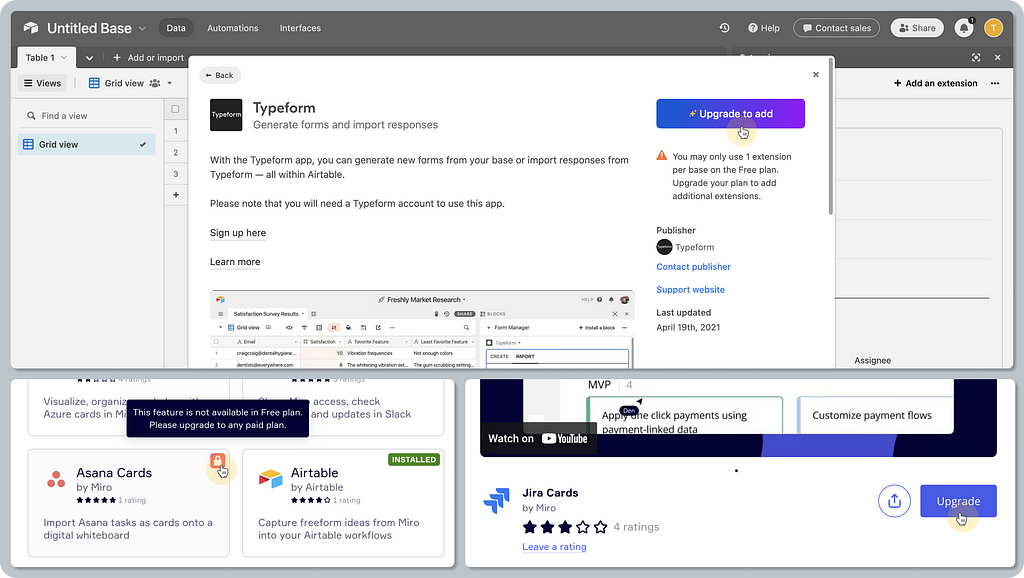Click the 4 ratings count
Screen dimensions: 1024x578
636,527
